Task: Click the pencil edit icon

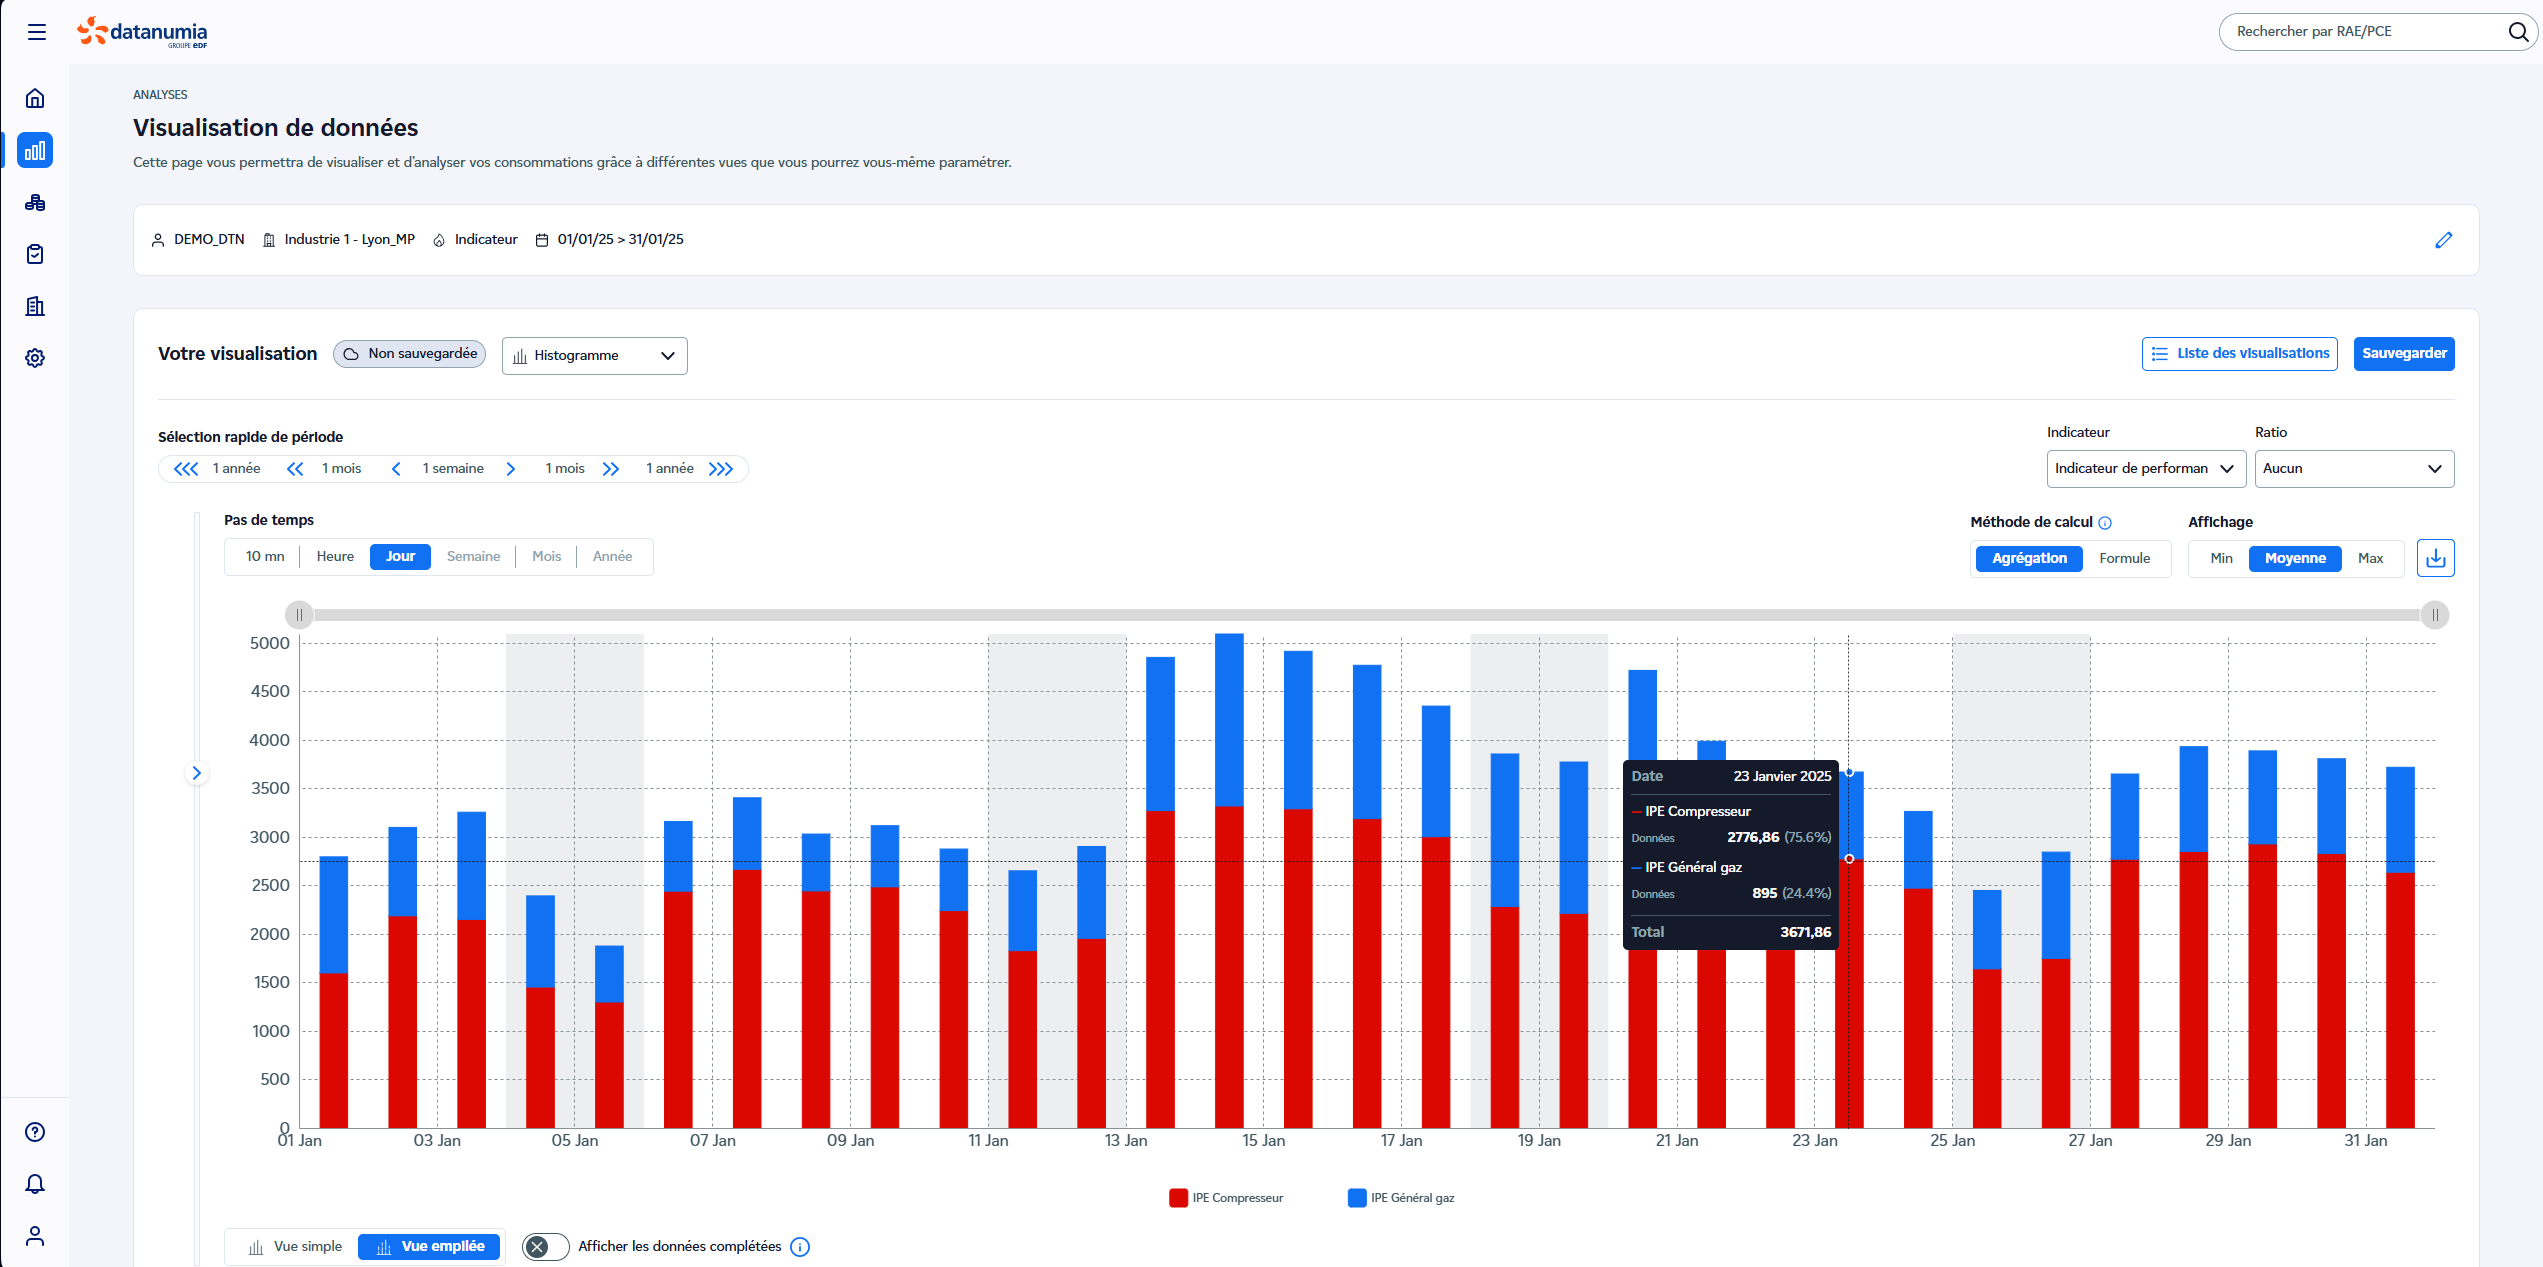Action: click(x=2443, y=240)
